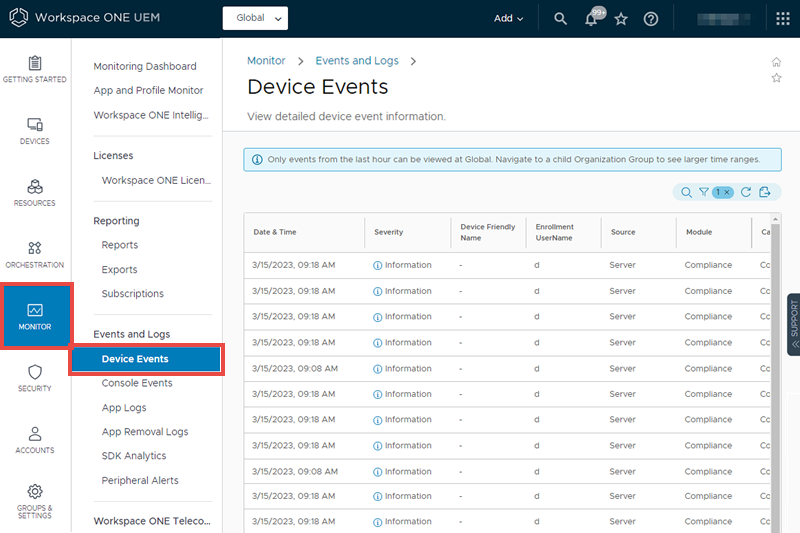The height and width of the screenshot is (533, 800).
Task: Open Peripheral Alerts
Action: (140, 480)
